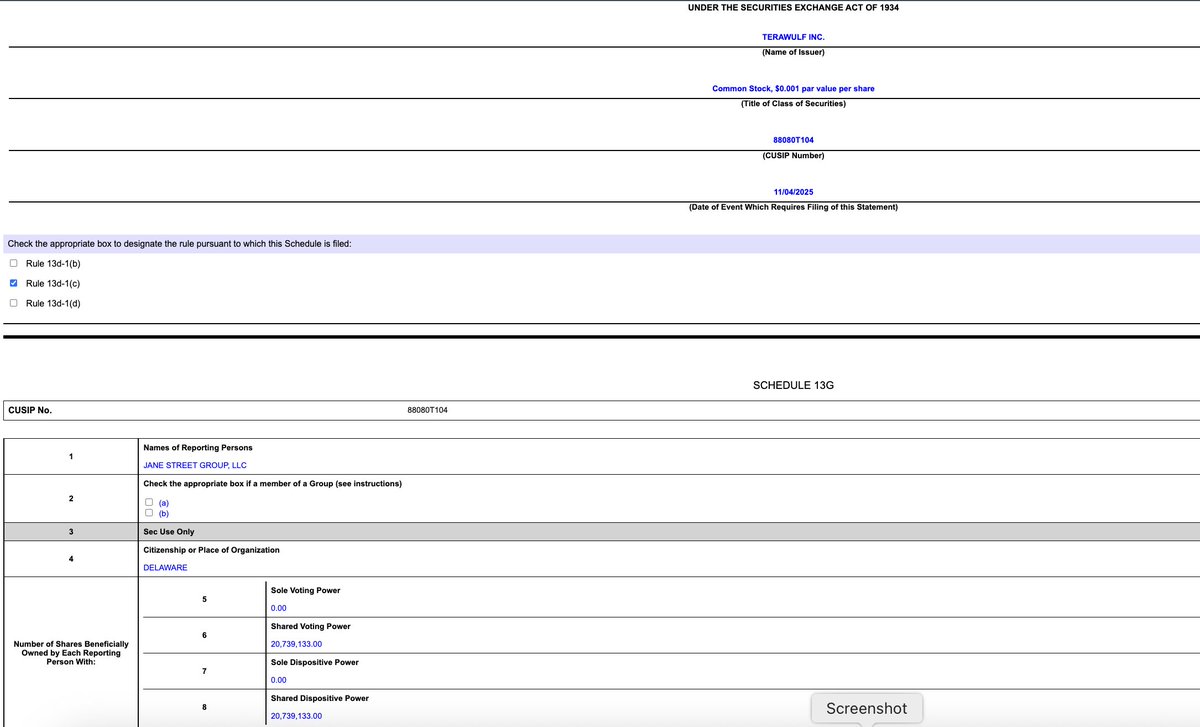Viewport: 1200px width, 727px height.
Task: Click the Sole Dispositive Power label
Action: (x=315, y=662)
